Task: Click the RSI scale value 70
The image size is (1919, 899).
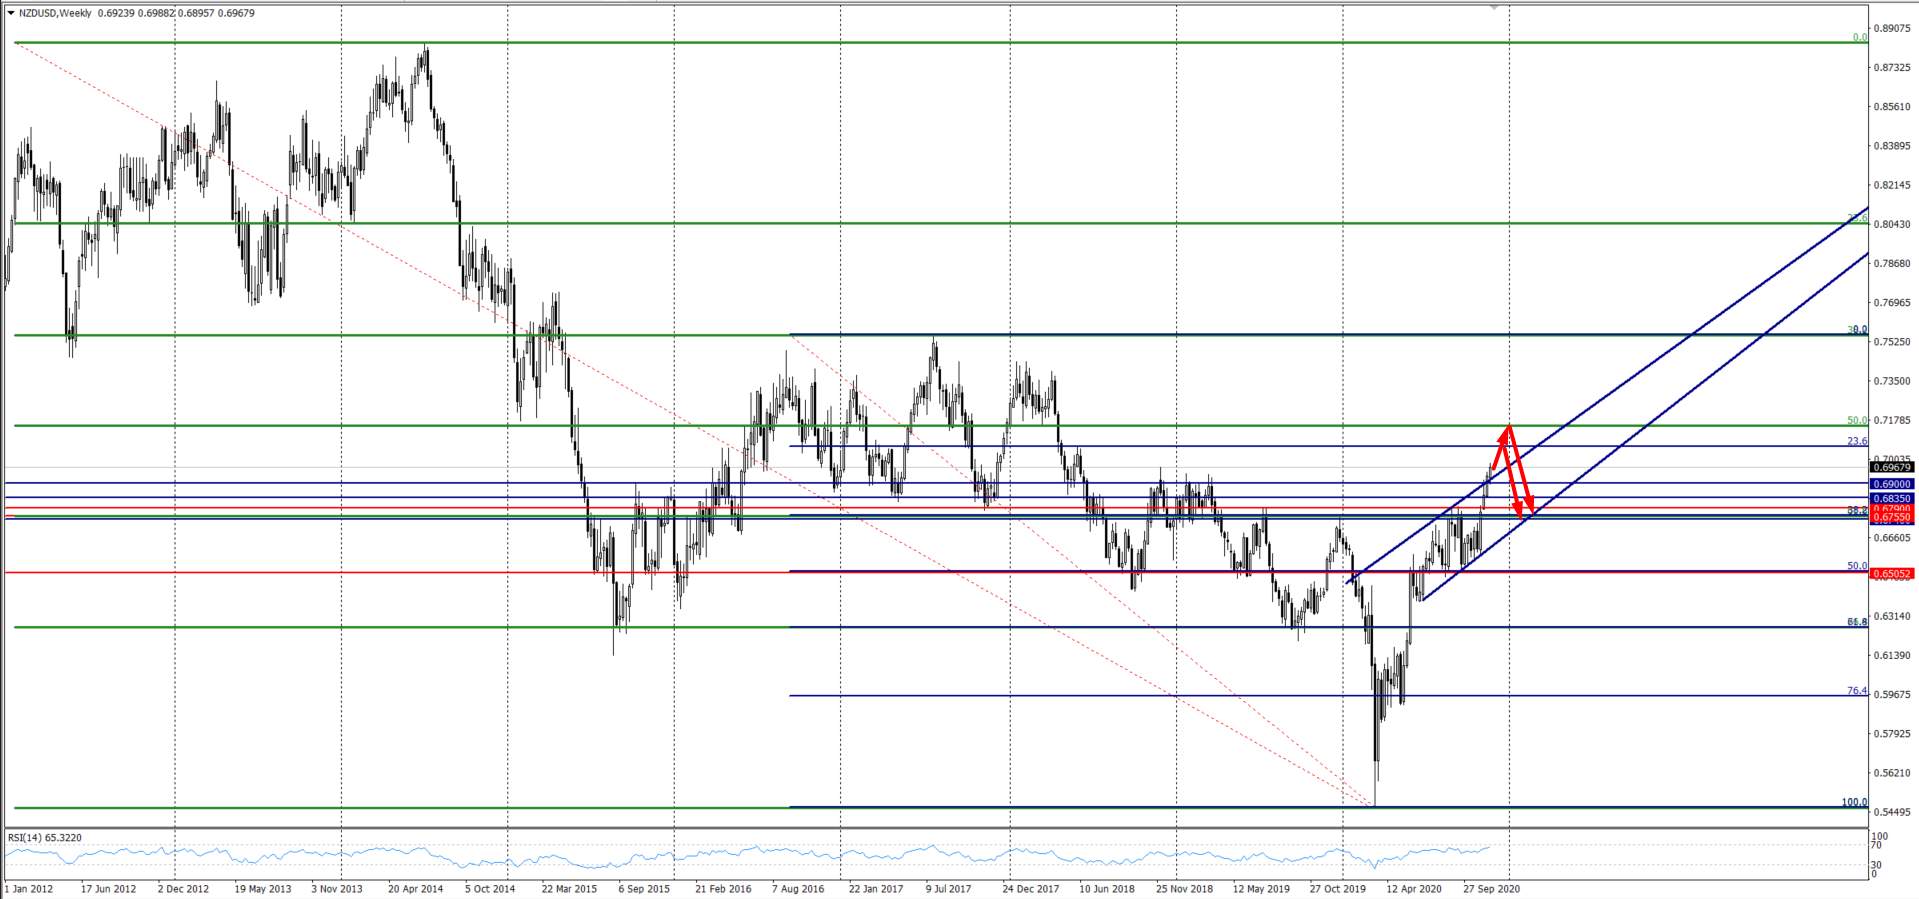Action: 1878,846
